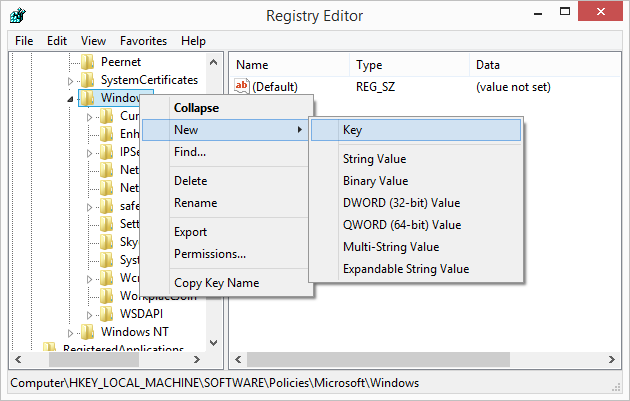Open the Favorites menu
The height and width of the screenshot is (401, 630).
143,41
